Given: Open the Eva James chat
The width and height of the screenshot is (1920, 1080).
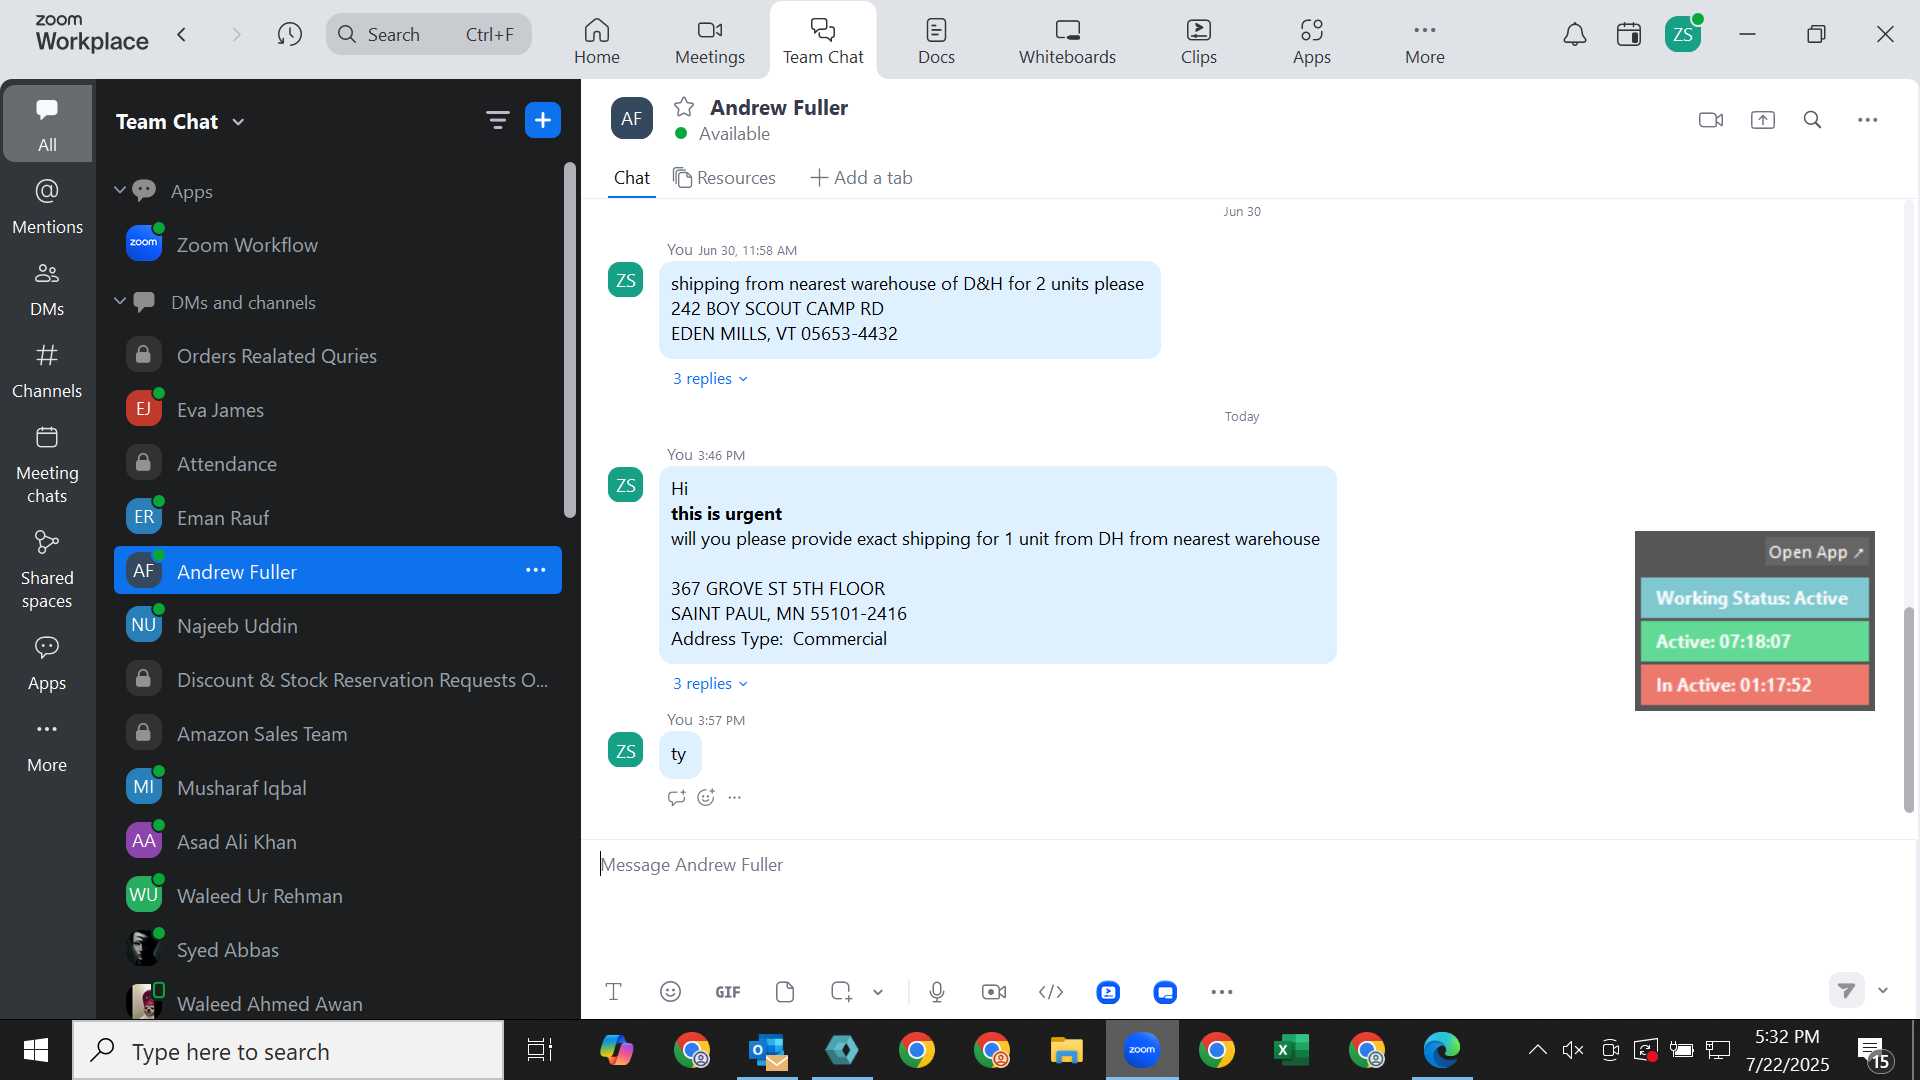Looking at the screenshot, I should point(338,410).
